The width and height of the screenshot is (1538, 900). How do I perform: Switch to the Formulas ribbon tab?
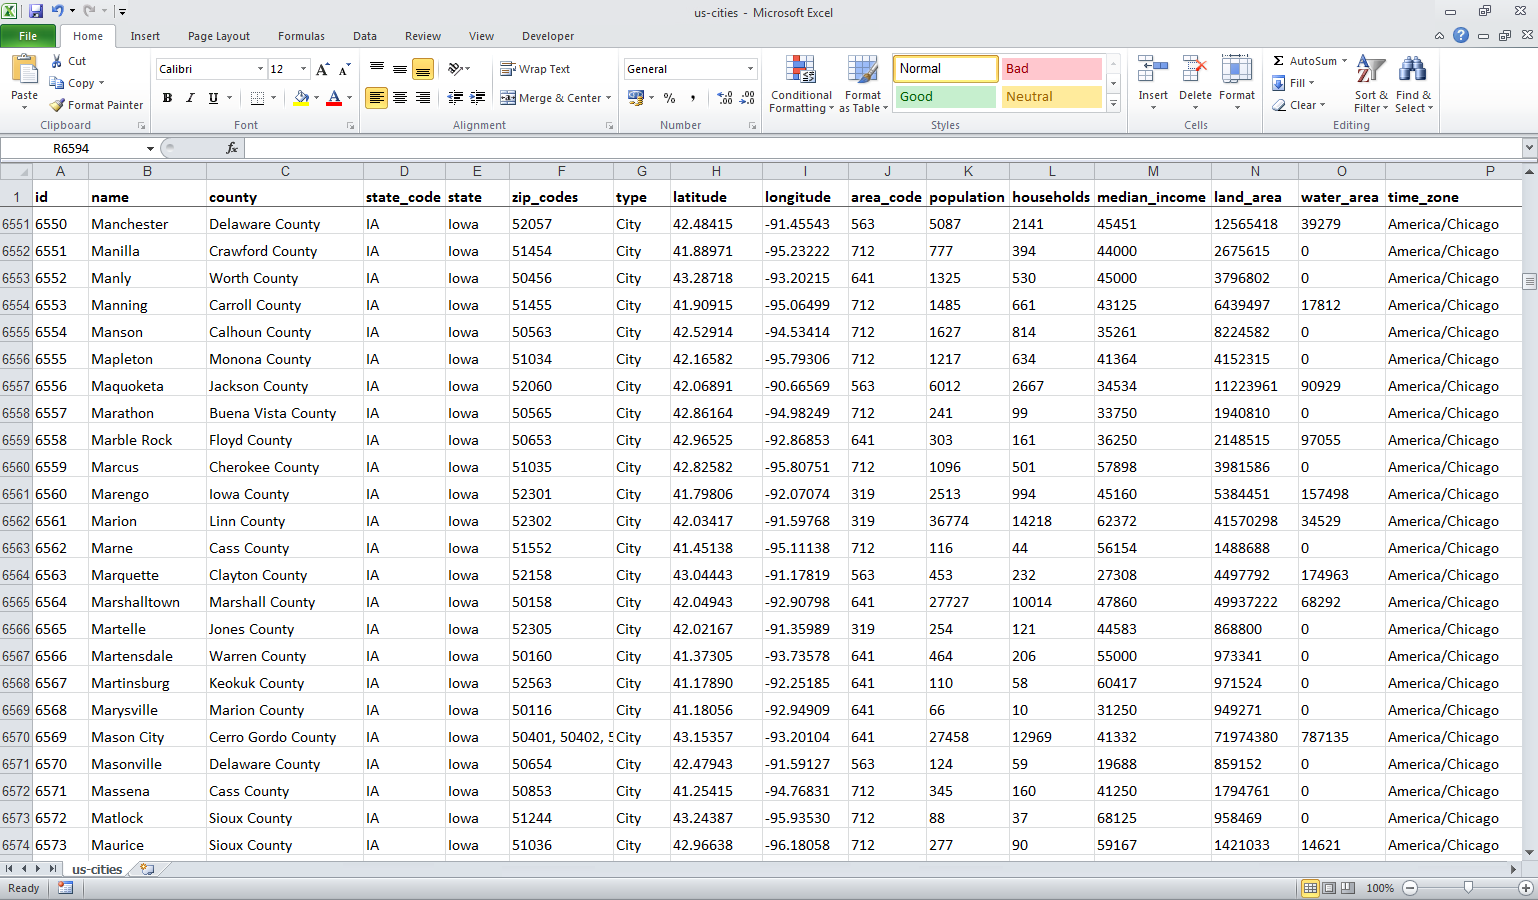click(x=301, y=36)
